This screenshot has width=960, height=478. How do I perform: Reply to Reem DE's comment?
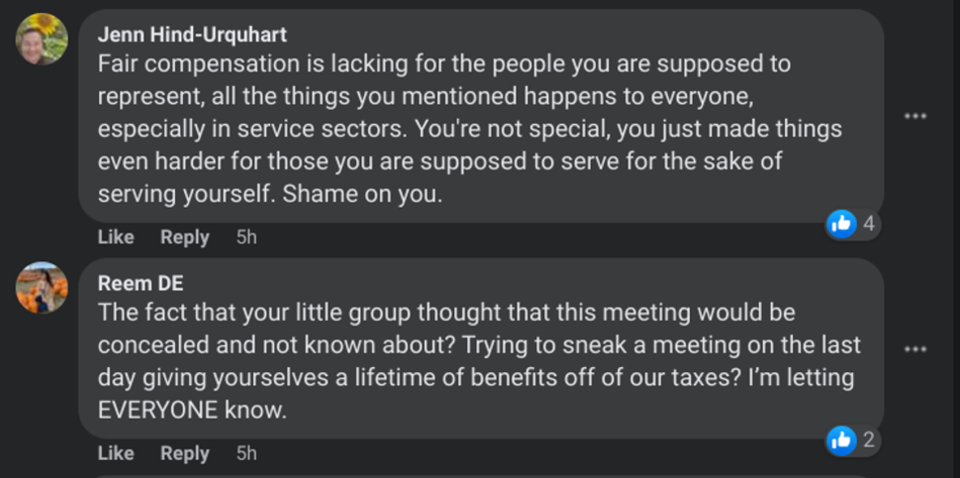click(x=185, y=454)
